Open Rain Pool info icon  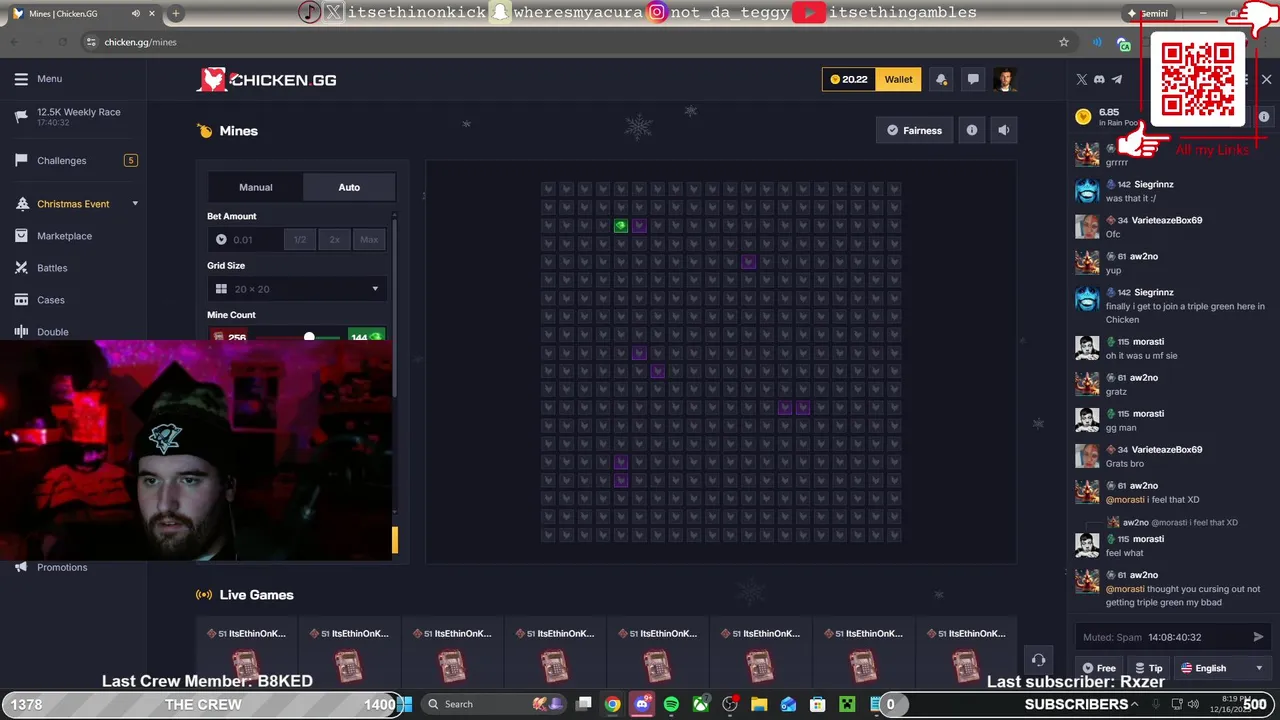click(x=1263, y=117)
